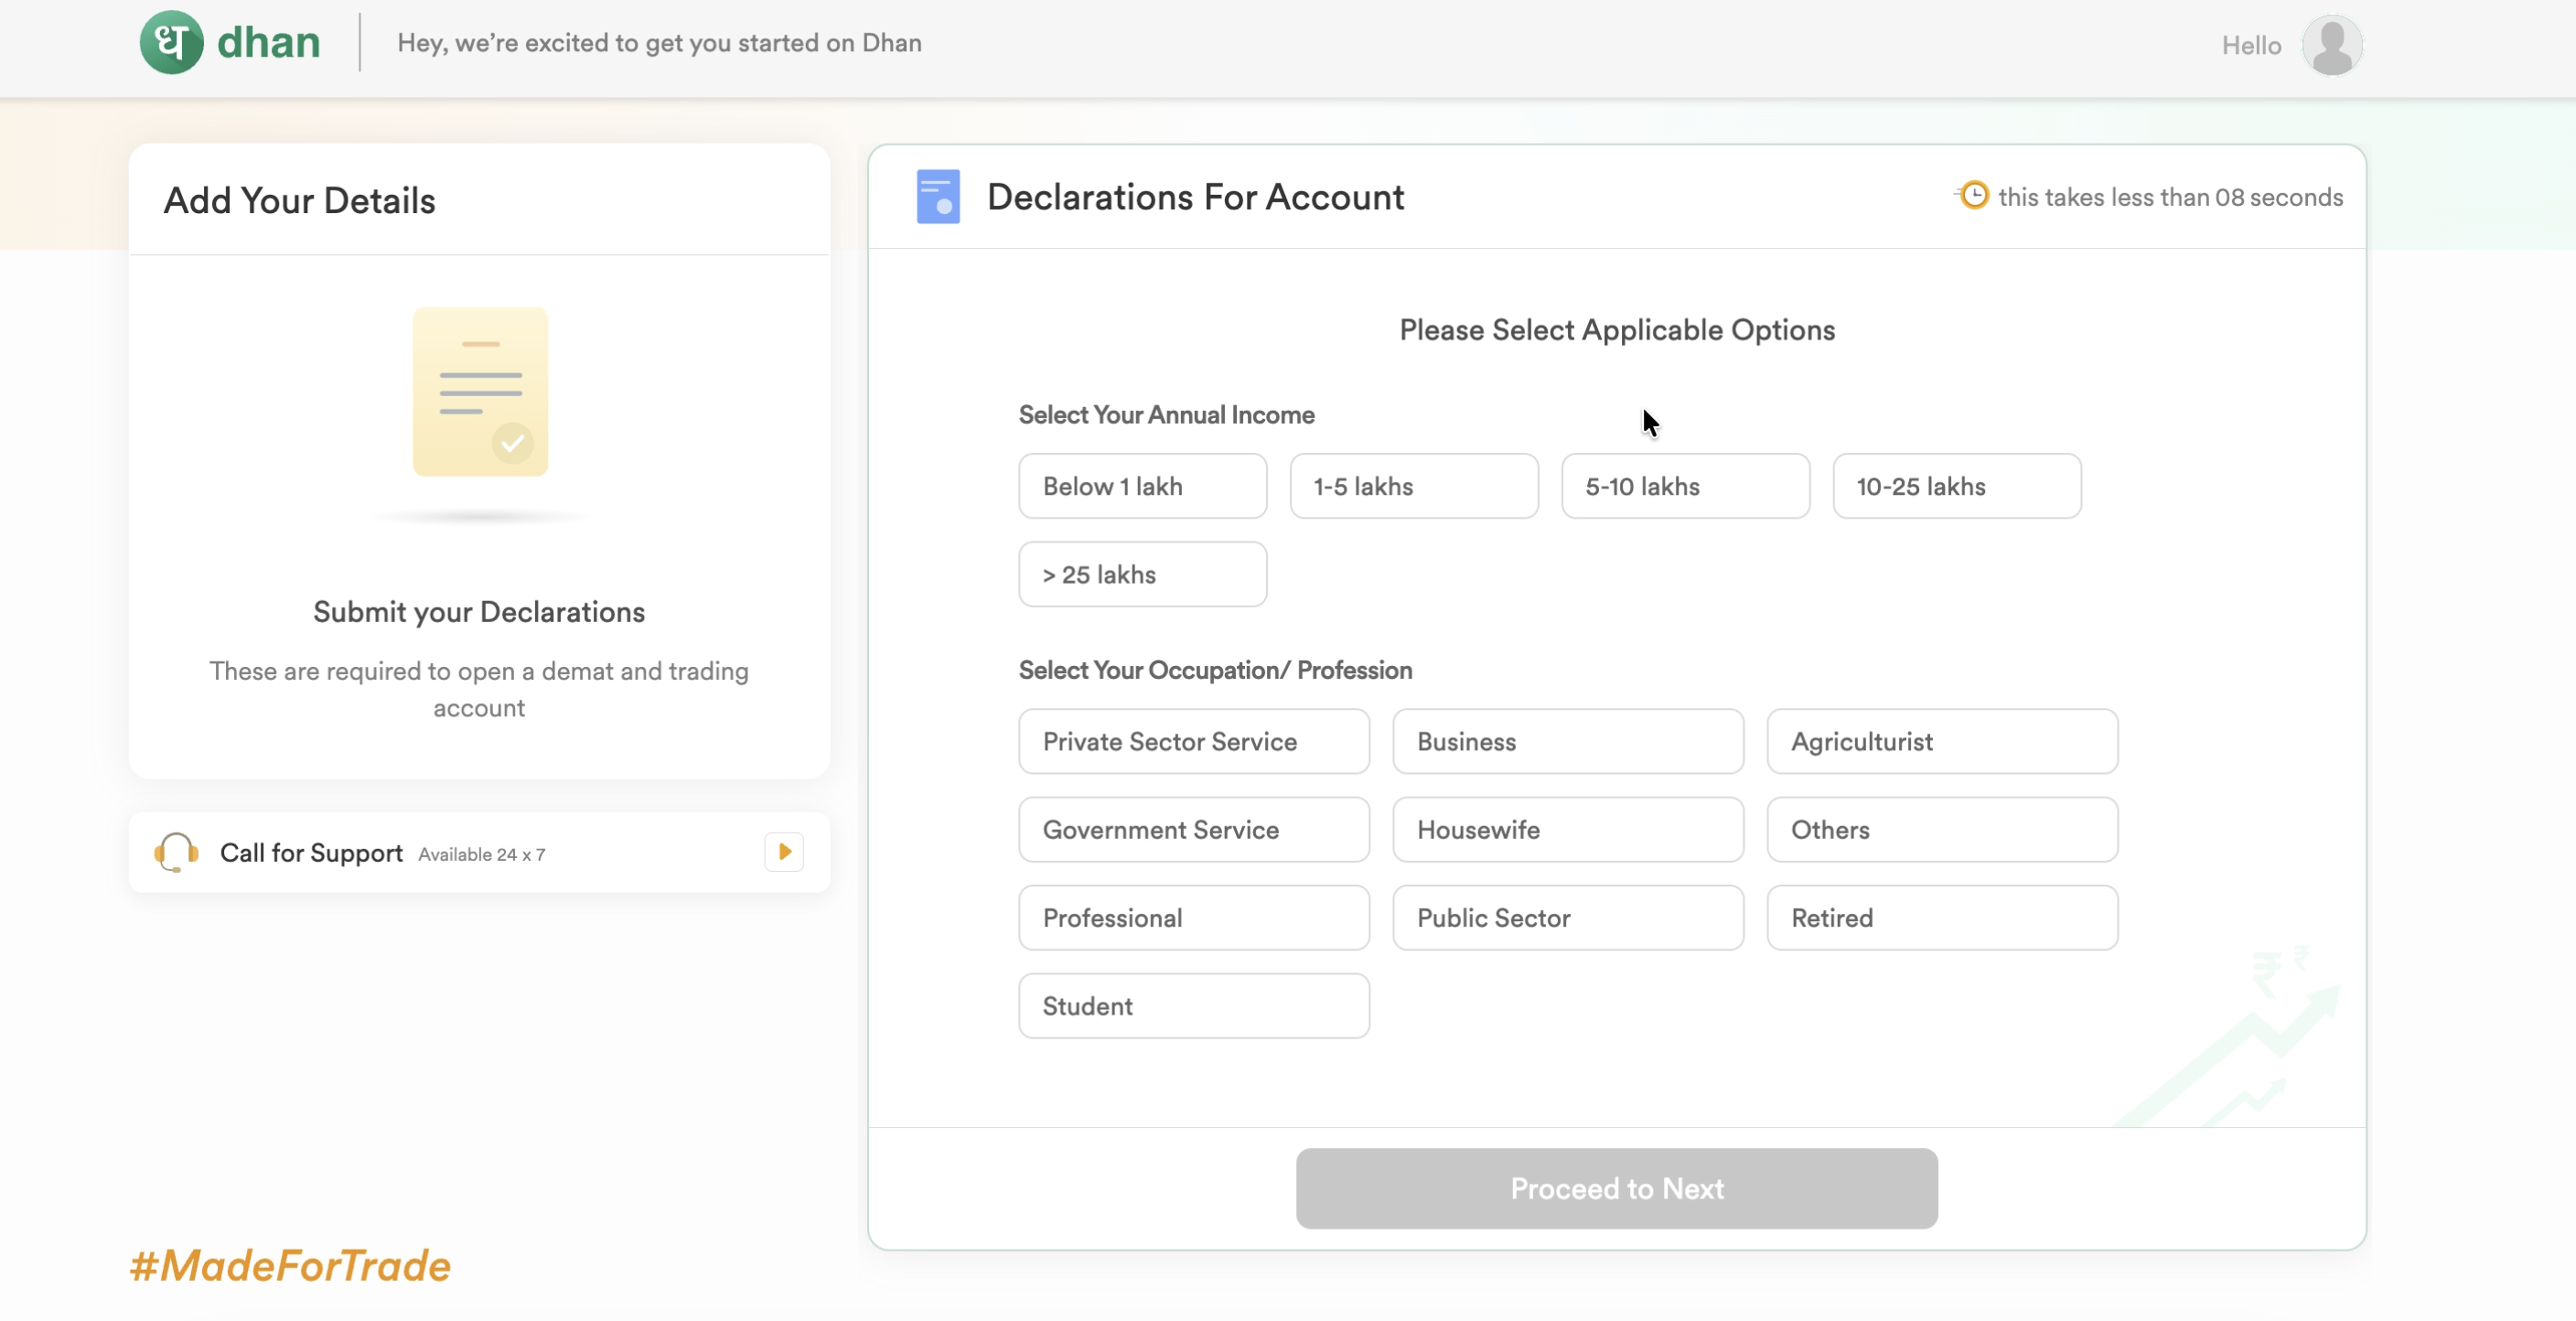Choose Others occupation option
The height and width of the screenshot is (1321, 2576).
(x=1942, y=829)
